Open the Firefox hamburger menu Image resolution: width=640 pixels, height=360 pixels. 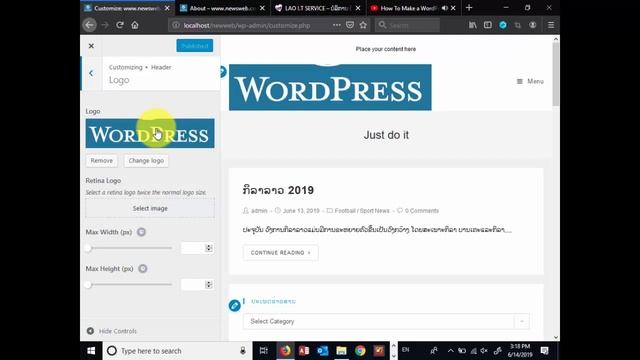coord(551,25)
